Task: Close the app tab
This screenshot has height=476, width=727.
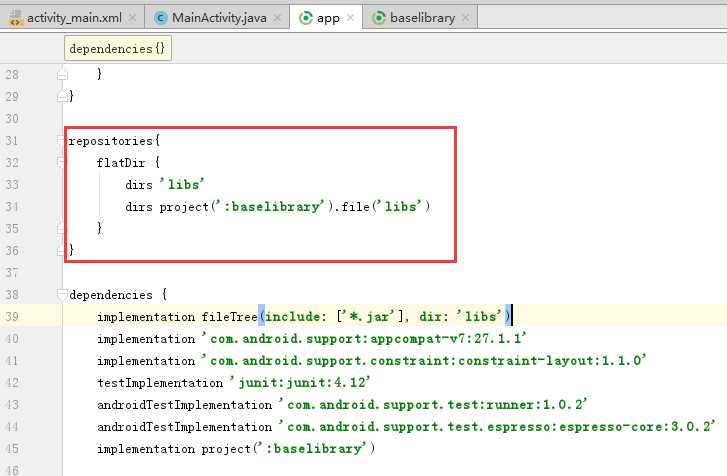Action: tap(351, 18)
